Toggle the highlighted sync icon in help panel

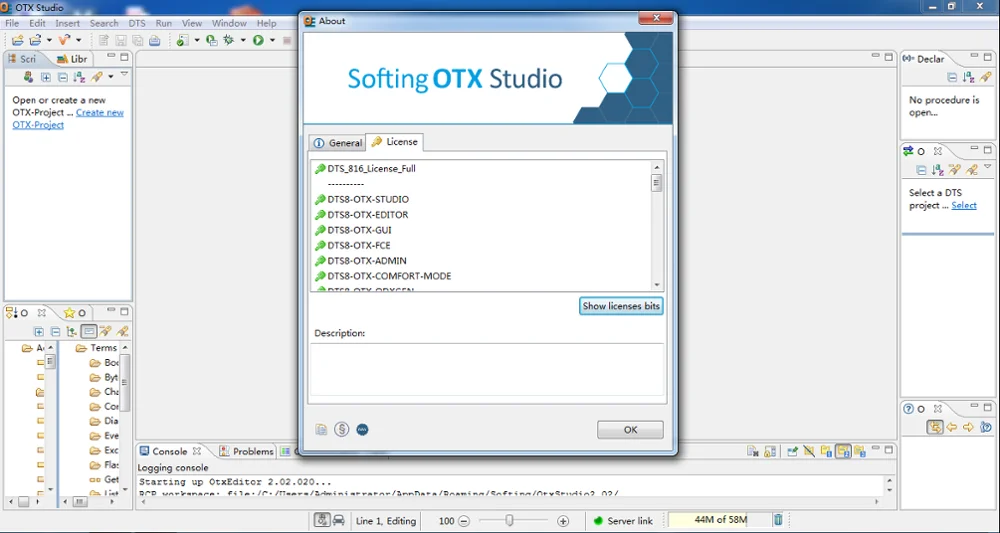[935, 427]
